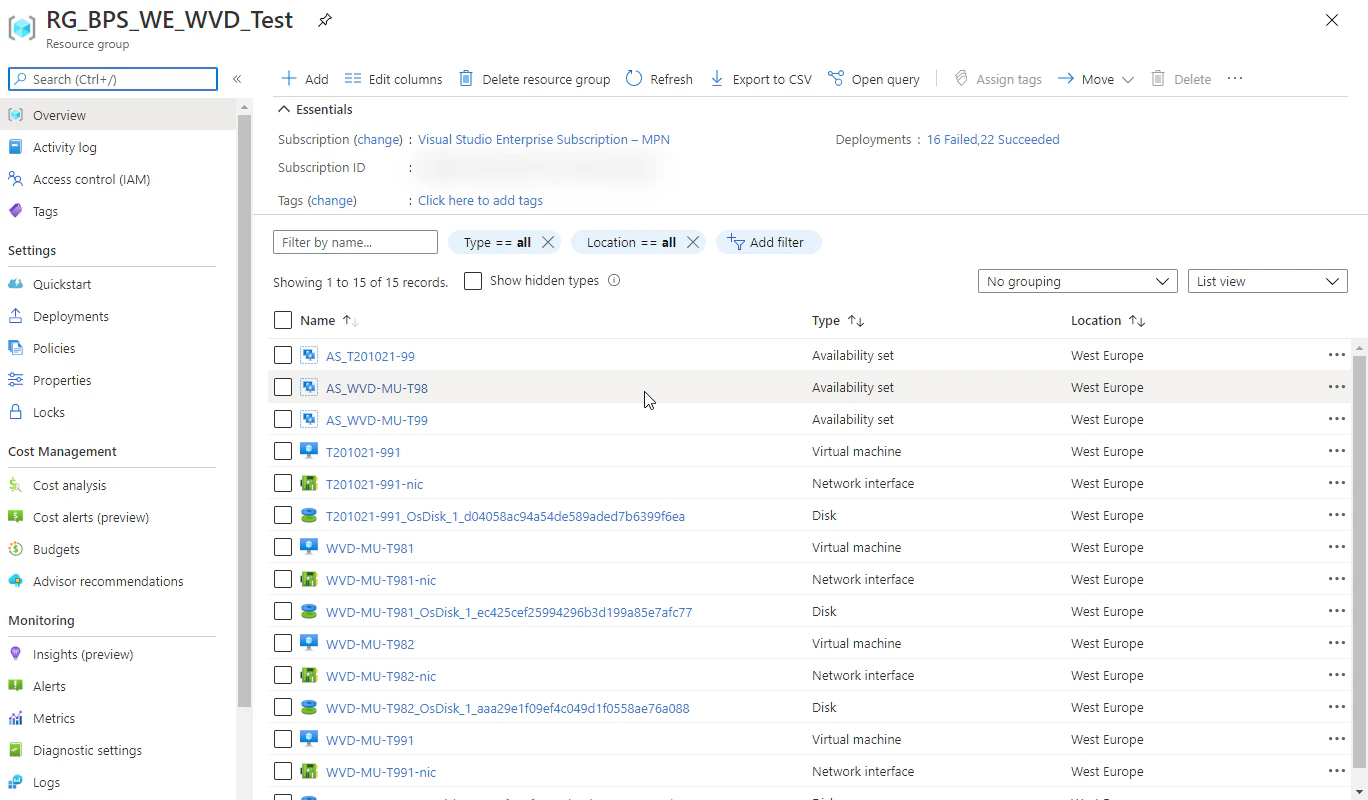Open the WVD-MU-T991-nic resource

[381, 772]
